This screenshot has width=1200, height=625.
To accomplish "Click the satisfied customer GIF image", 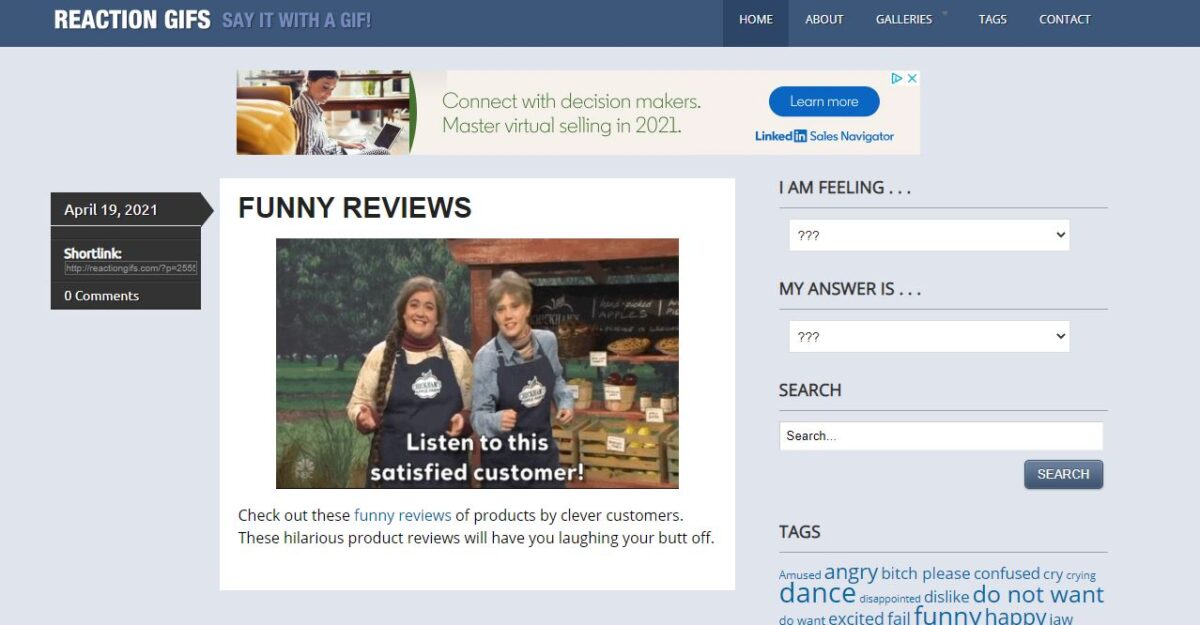I will pos(477,363).
